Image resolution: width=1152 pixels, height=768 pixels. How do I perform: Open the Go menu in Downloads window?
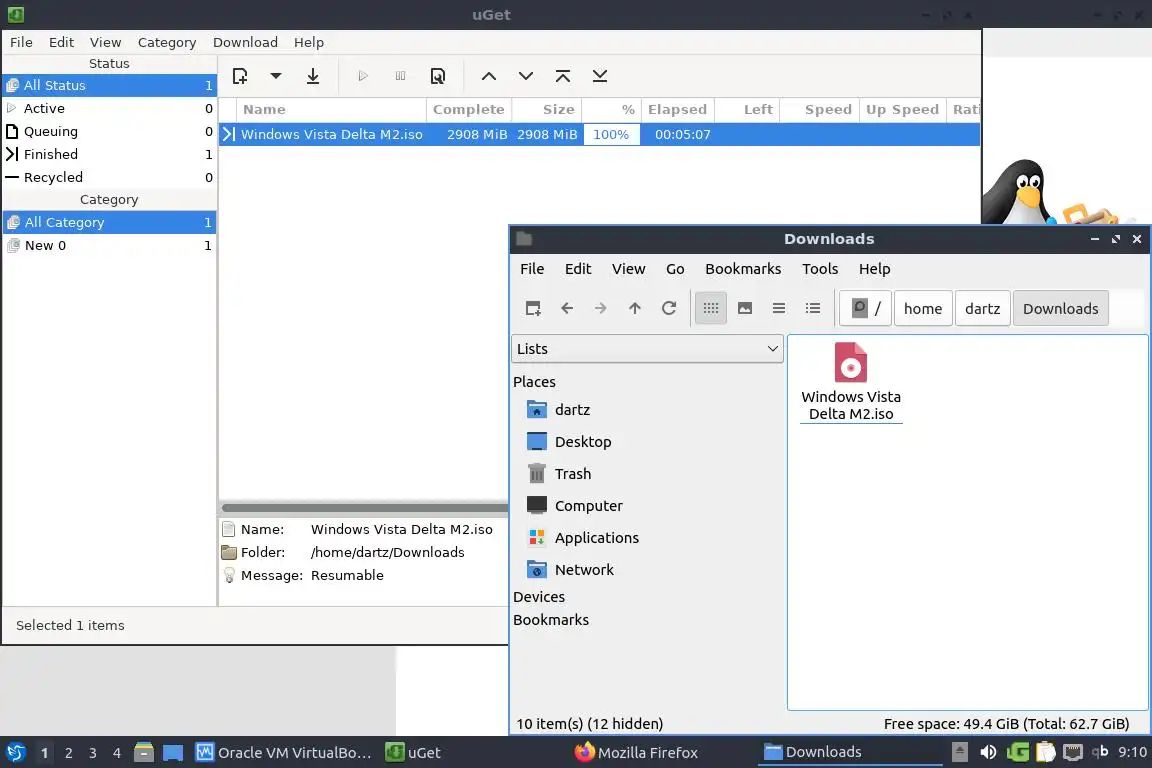click(x=675, y=269)
